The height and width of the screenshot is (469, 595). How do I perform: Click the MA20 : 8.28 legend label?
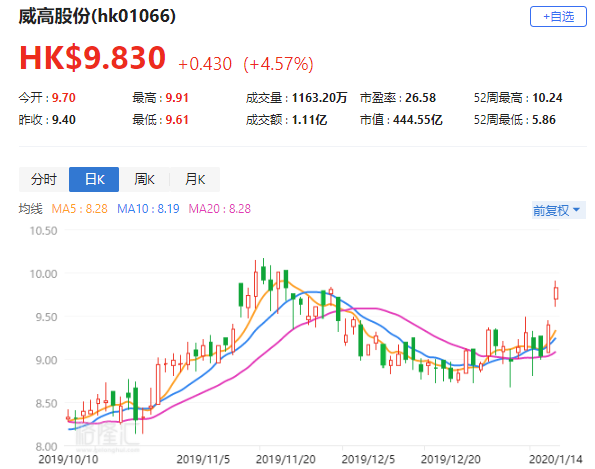[220, 209]
